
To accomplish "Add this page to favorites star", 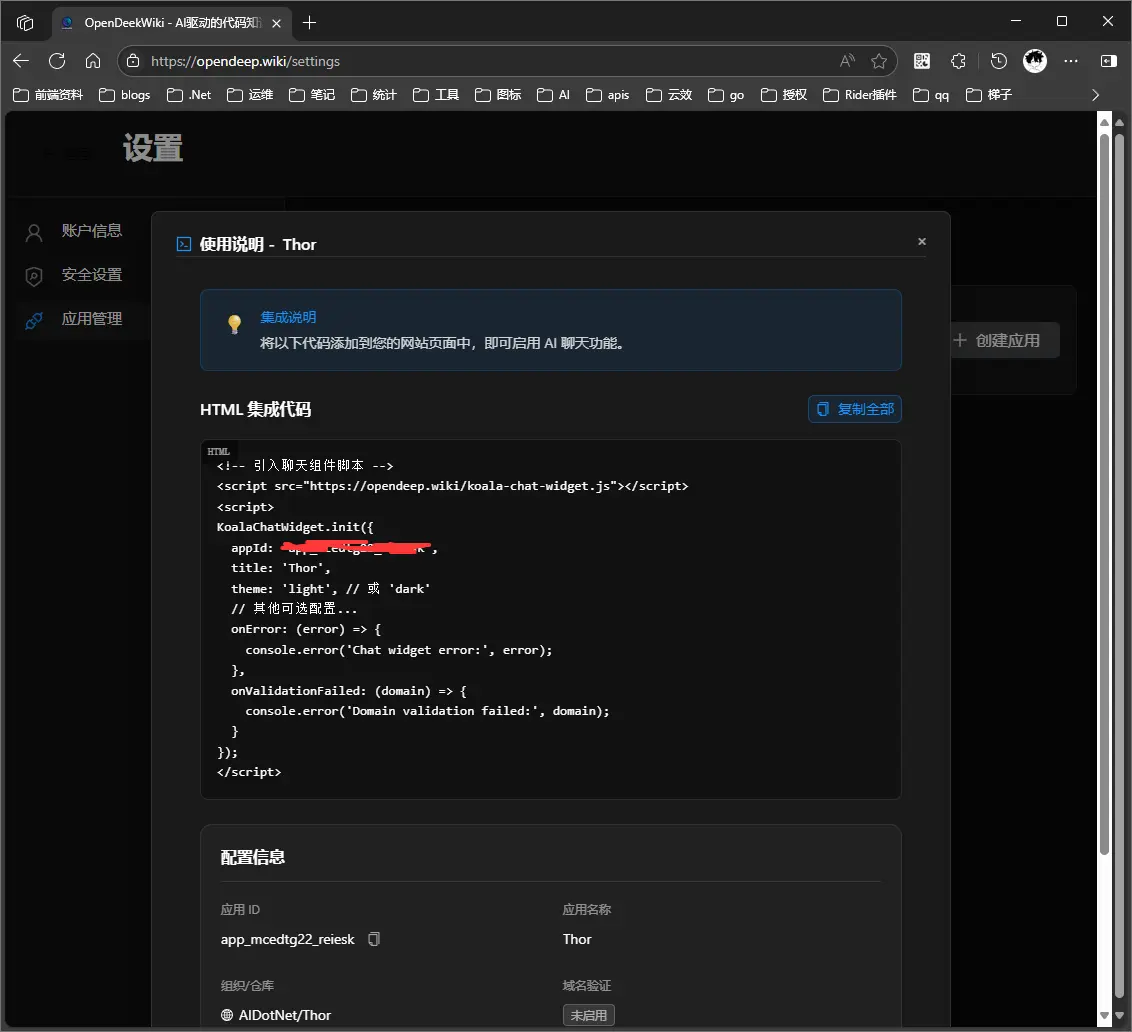I will (x=879, y=61).
